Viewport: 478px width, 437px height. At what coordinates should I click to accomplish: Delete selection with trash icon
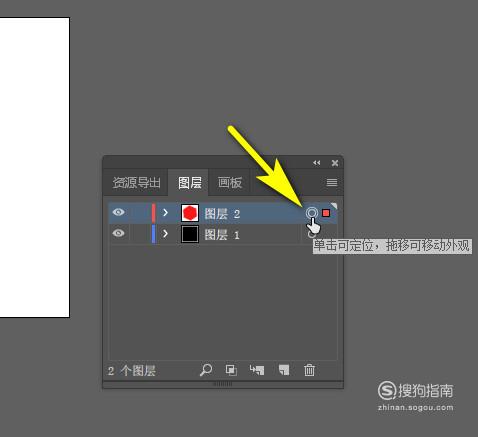tap(309, 370)
